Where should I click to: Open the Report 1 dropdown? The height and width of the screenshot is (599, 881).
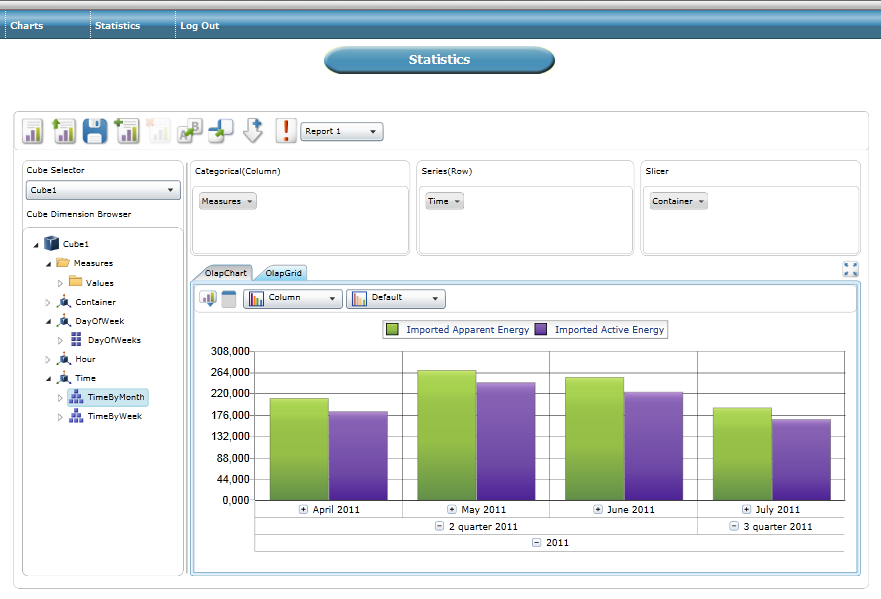341,131
